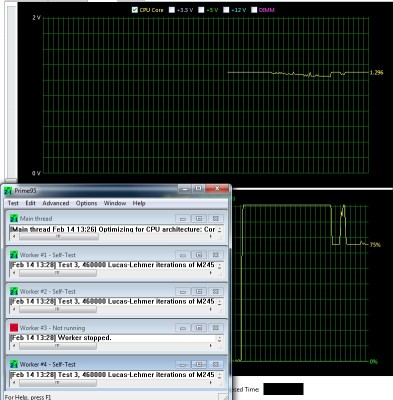Click Main thread scroll-left arrow
This screenshot has height=400, width=393.
pyautogui.click(x=14, y=237)
